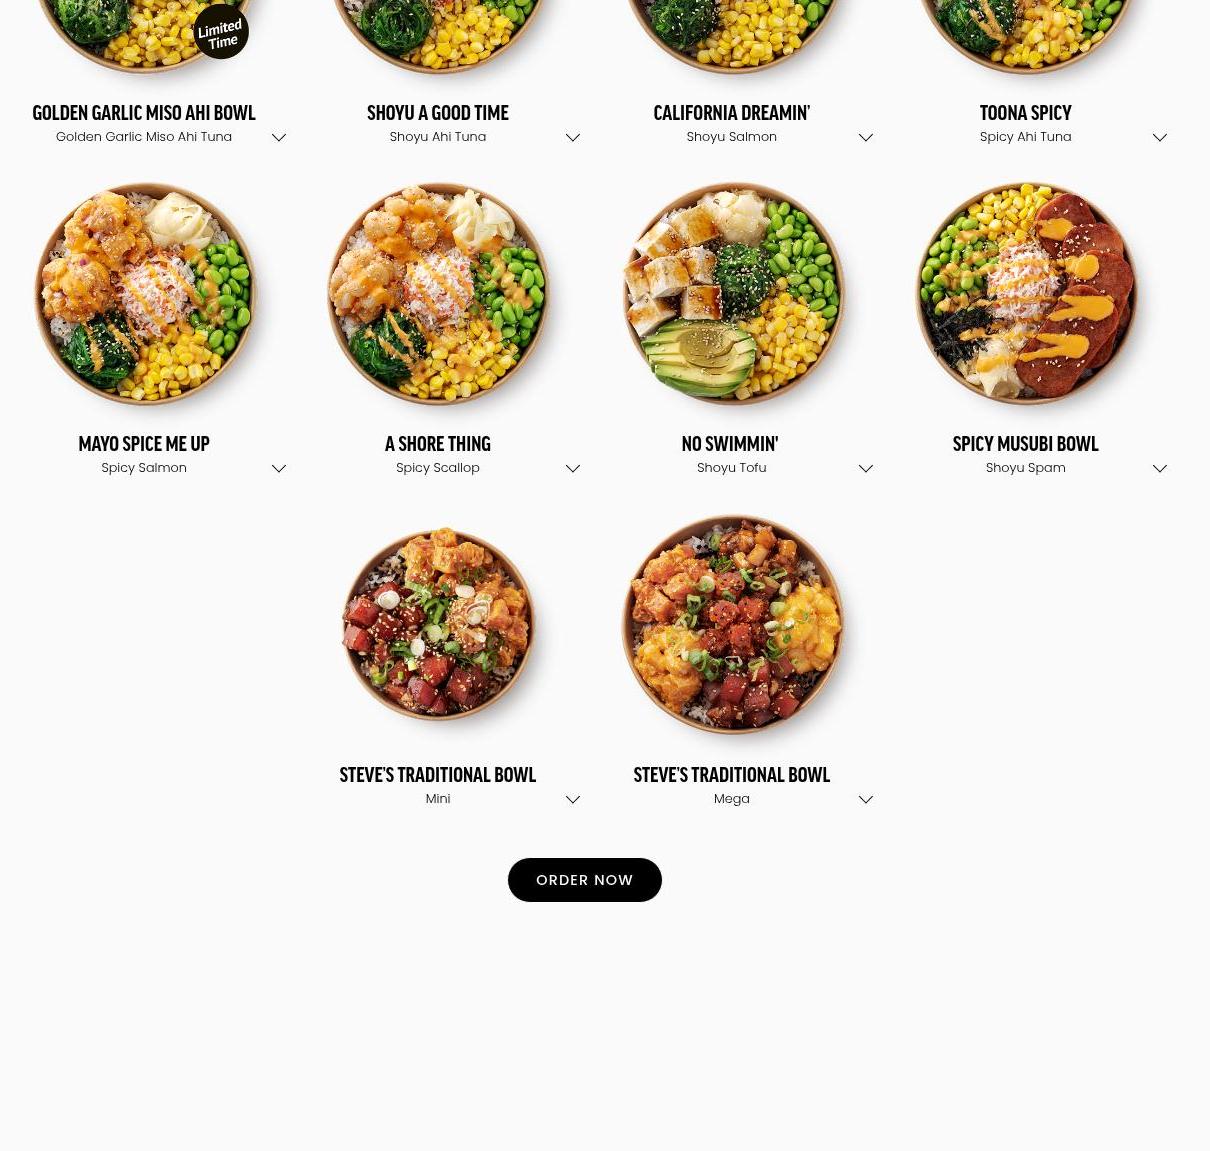Viewport: 1210px width, 1151px height.
Task: Open Steve's Traditional Bowl Mega image
Action: (x=733, y=624)
